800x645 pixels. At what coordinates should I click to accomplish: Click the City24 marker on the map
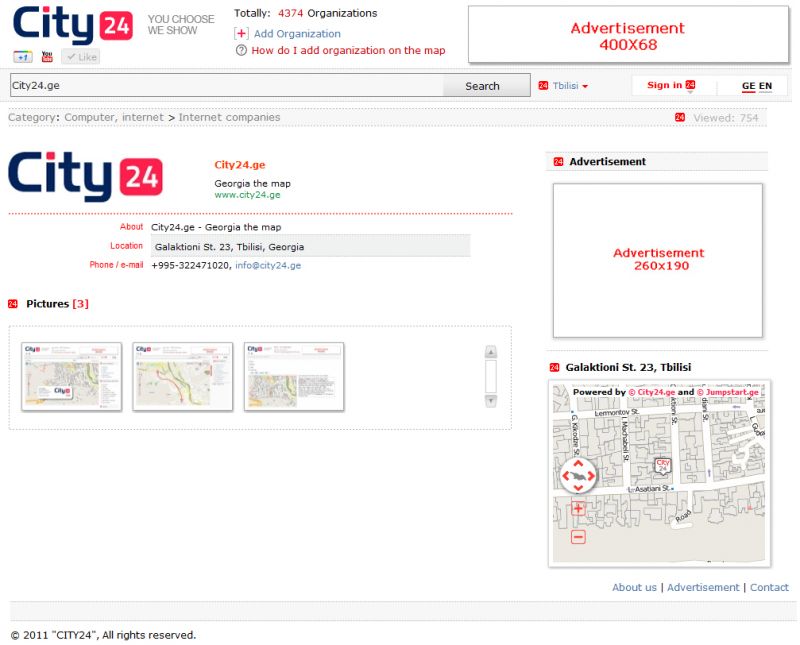click(x=662, y=465)
